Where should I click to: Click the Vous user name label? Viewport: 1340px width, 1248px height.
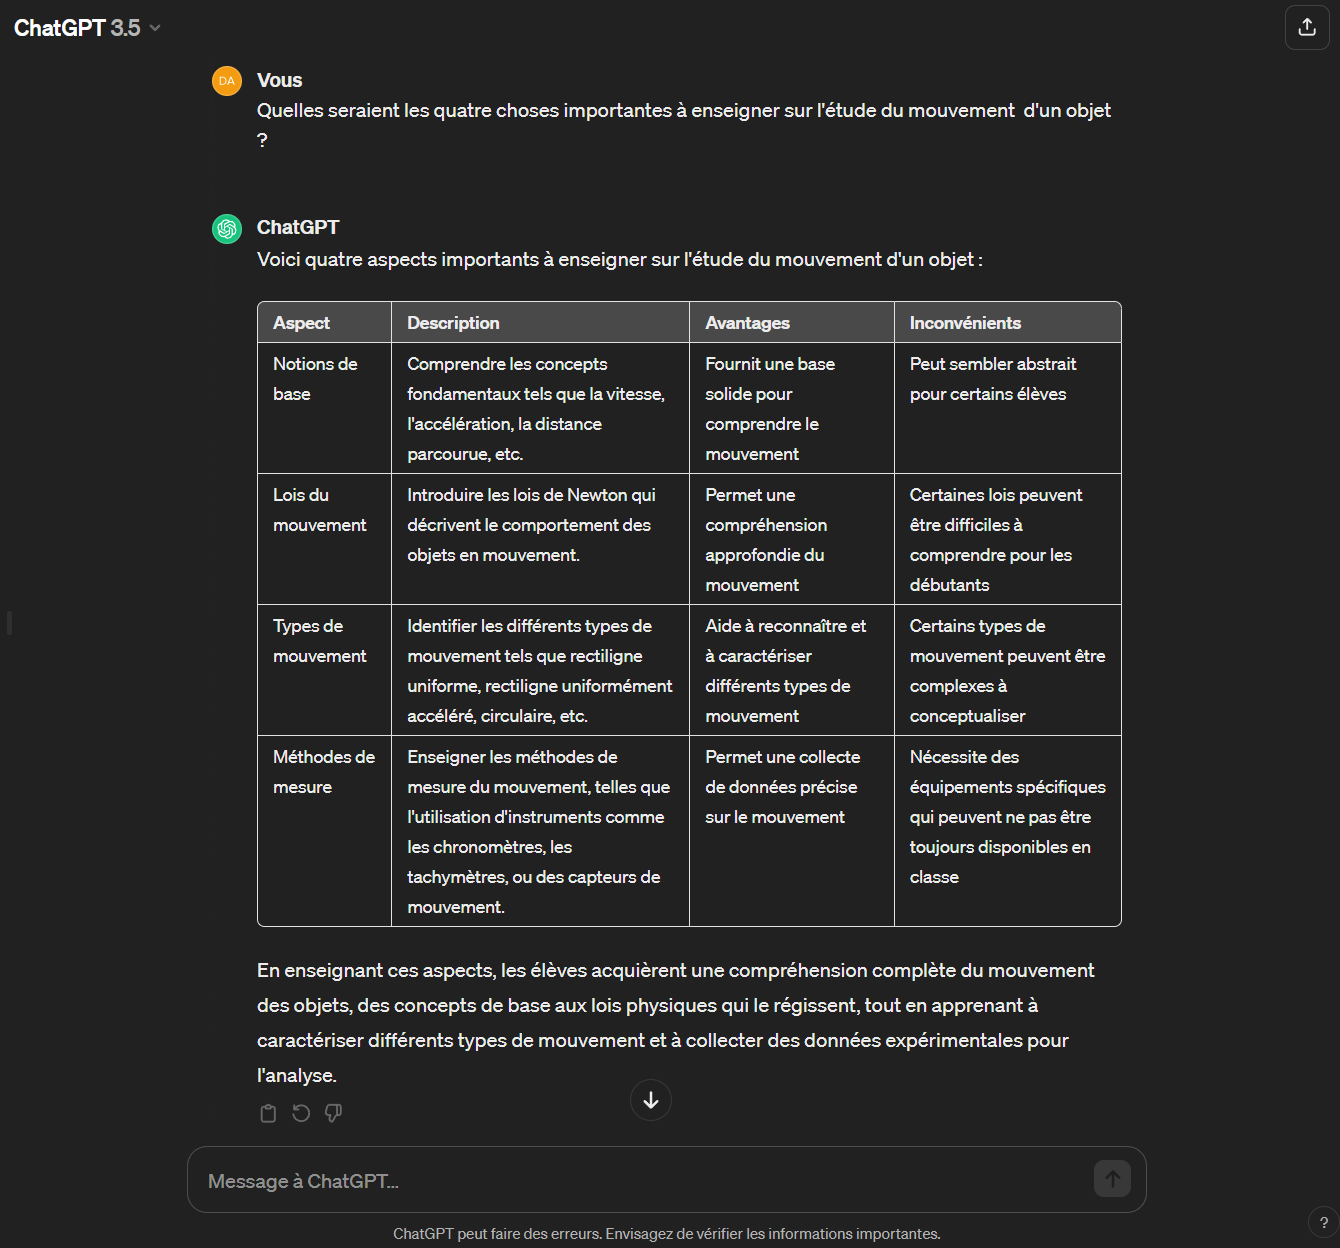click(279, 80)
